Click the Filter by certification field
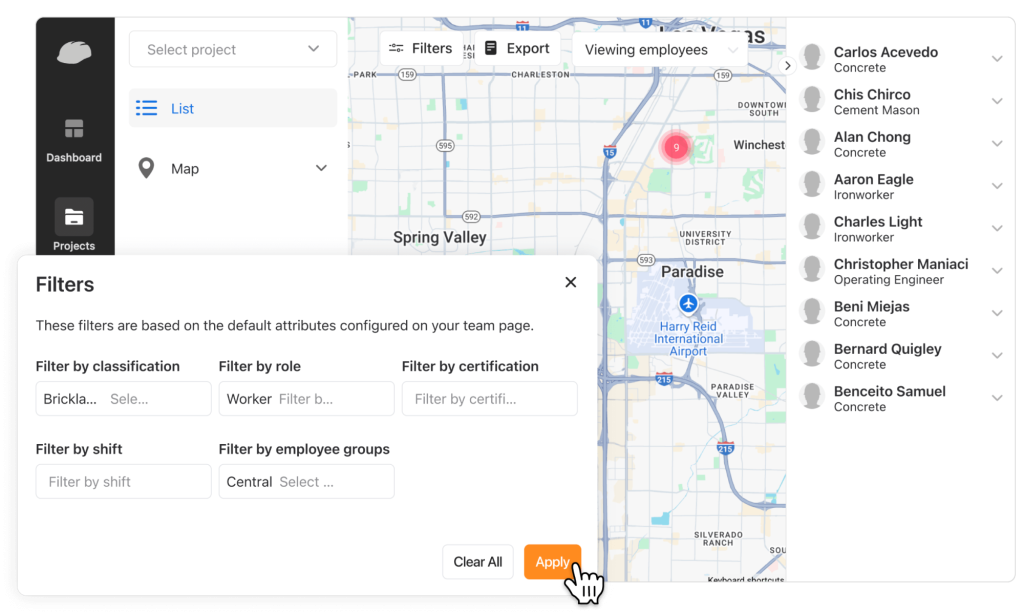 489,399
